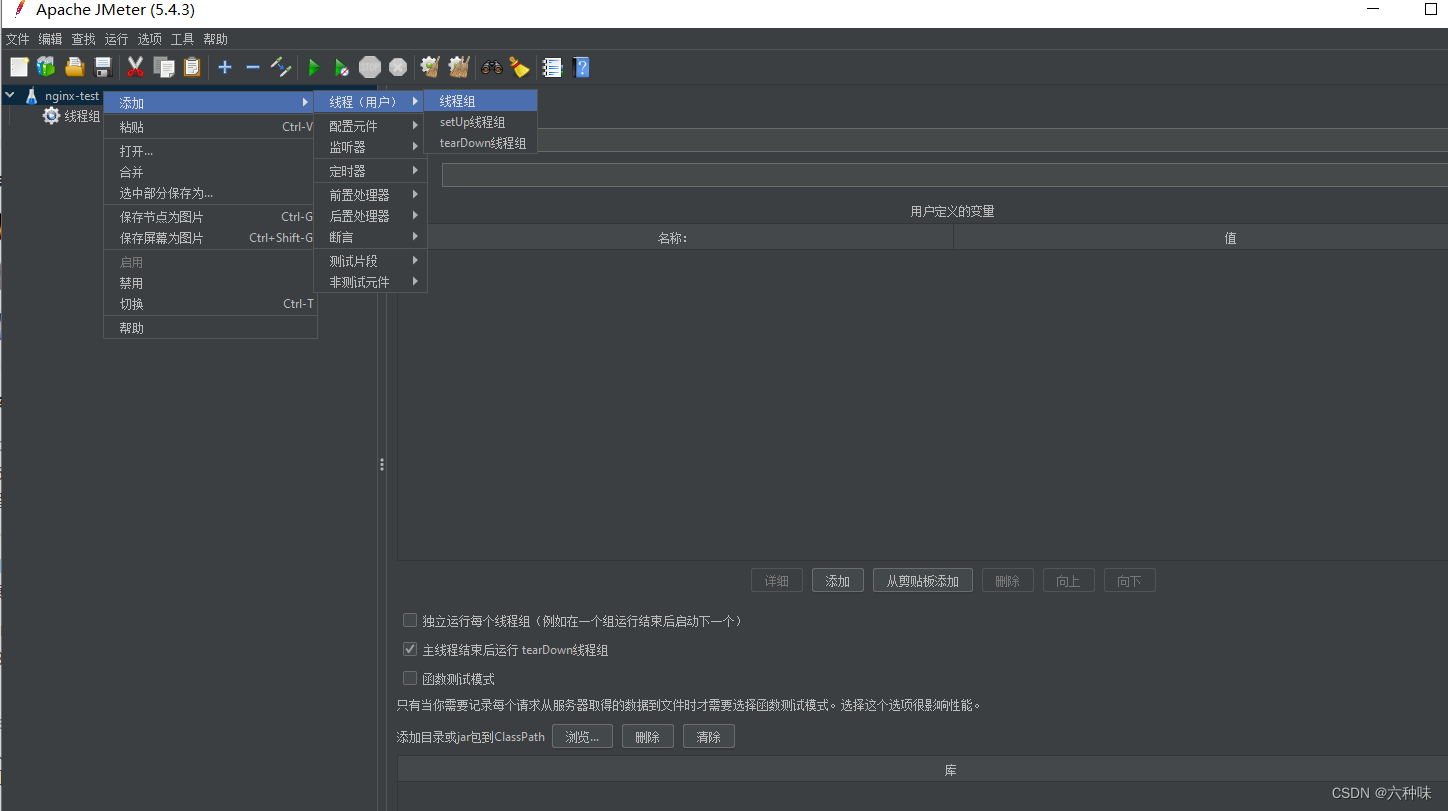Click the 删除 button beside 浏览
The width and height of the screenshot is (1448, 811).
click(648, 737)
